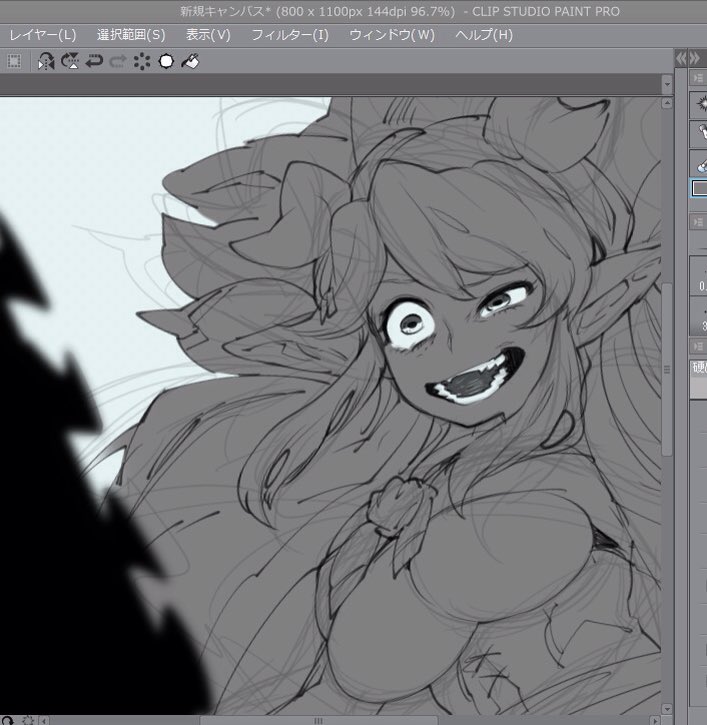
Task: Expand palettes with the right double-chevron
Action: [x=695, y=58]
